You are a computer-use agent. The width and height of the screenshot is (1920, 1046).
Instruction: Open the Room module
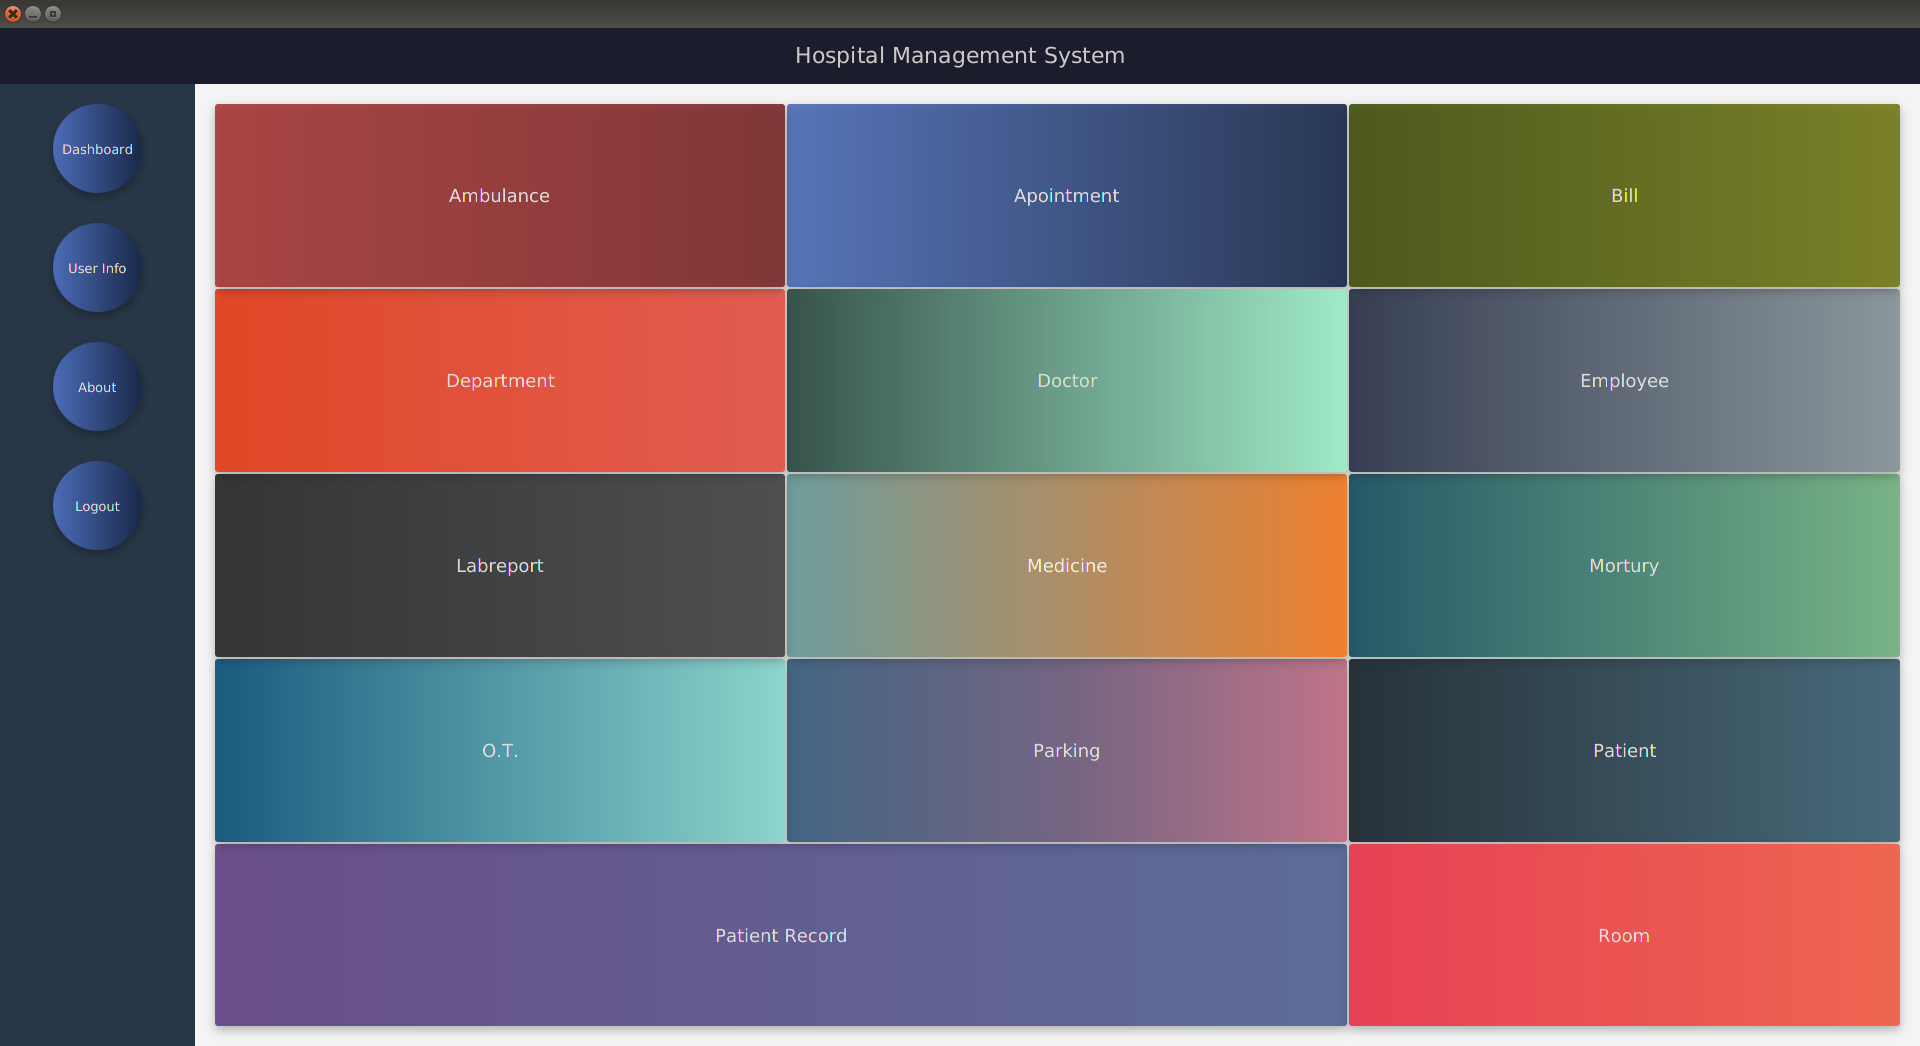tap(1624, 935)
